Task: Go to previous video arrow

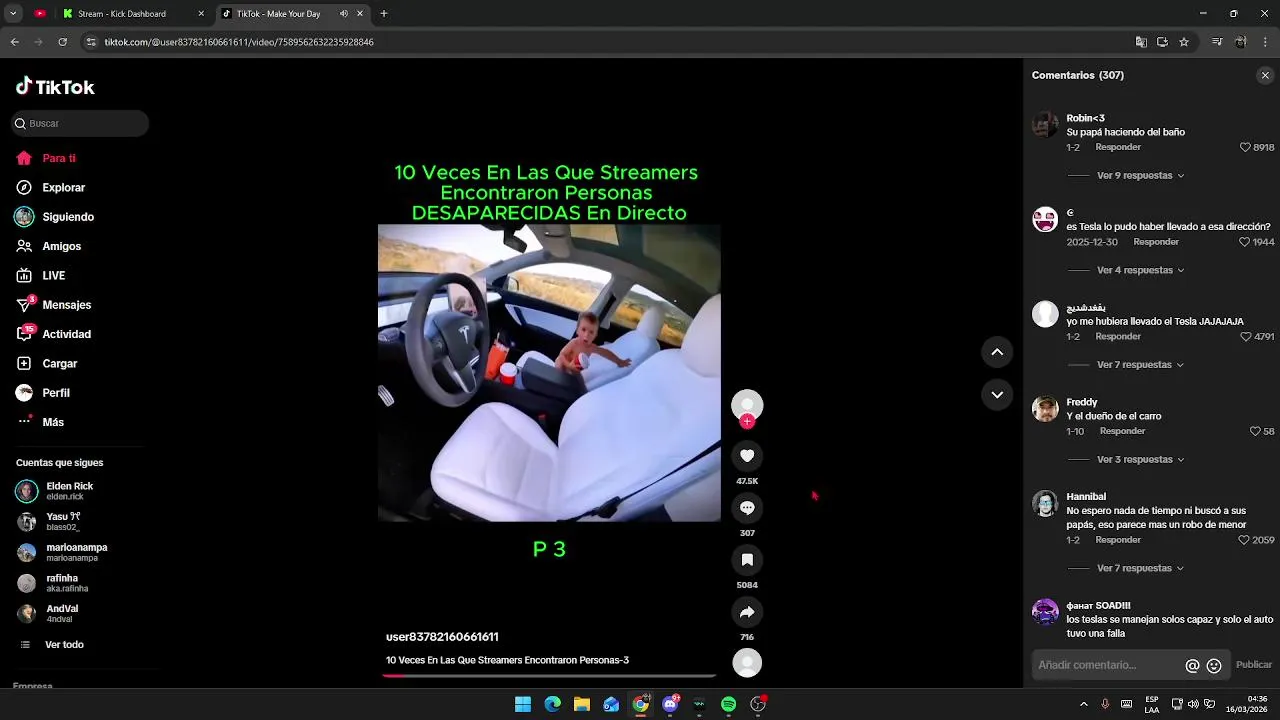Action: (997, 352)
